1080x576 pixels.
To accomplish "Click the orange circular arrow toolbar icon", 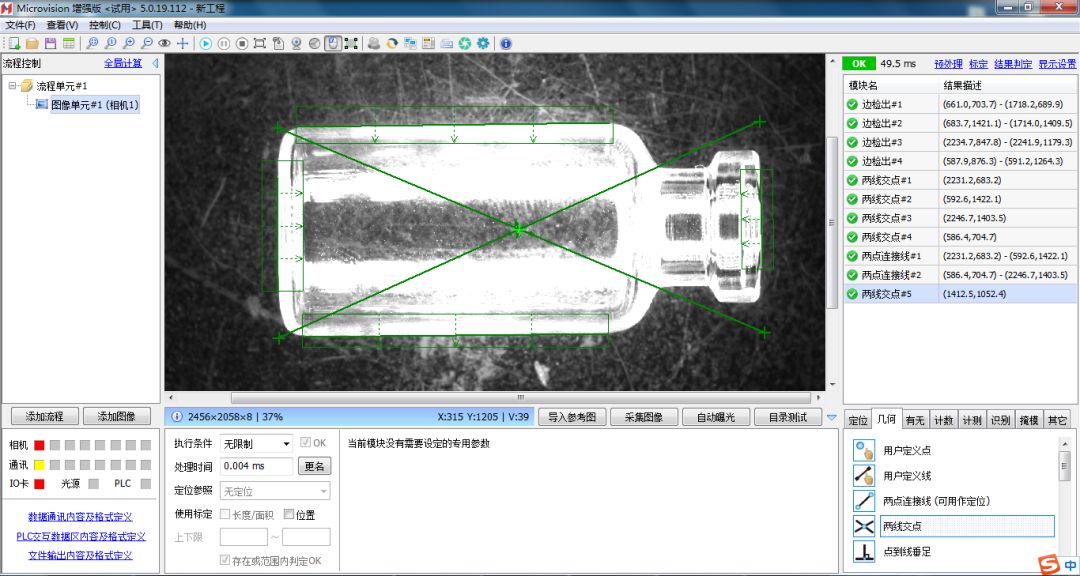I will point(392,43).
